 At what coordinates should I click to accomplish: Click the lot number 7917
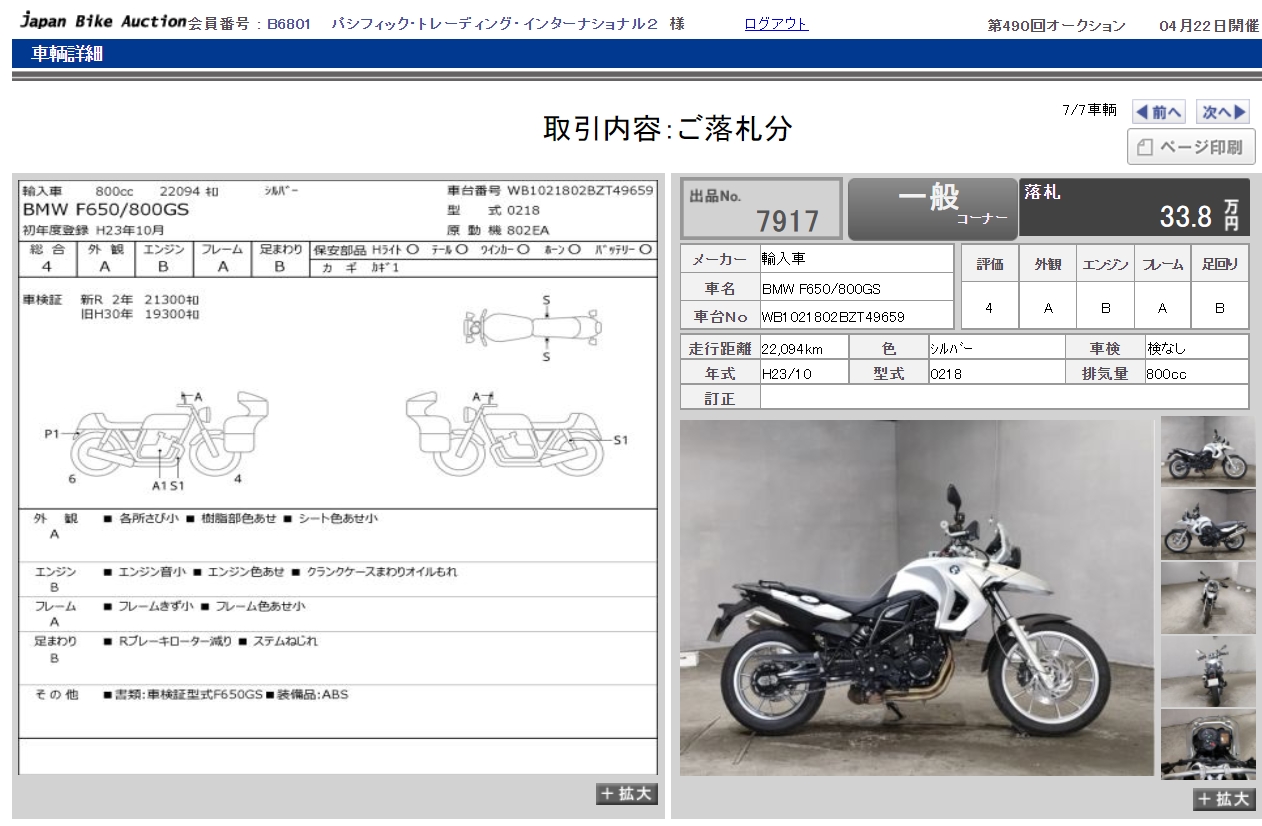(787, 221)
